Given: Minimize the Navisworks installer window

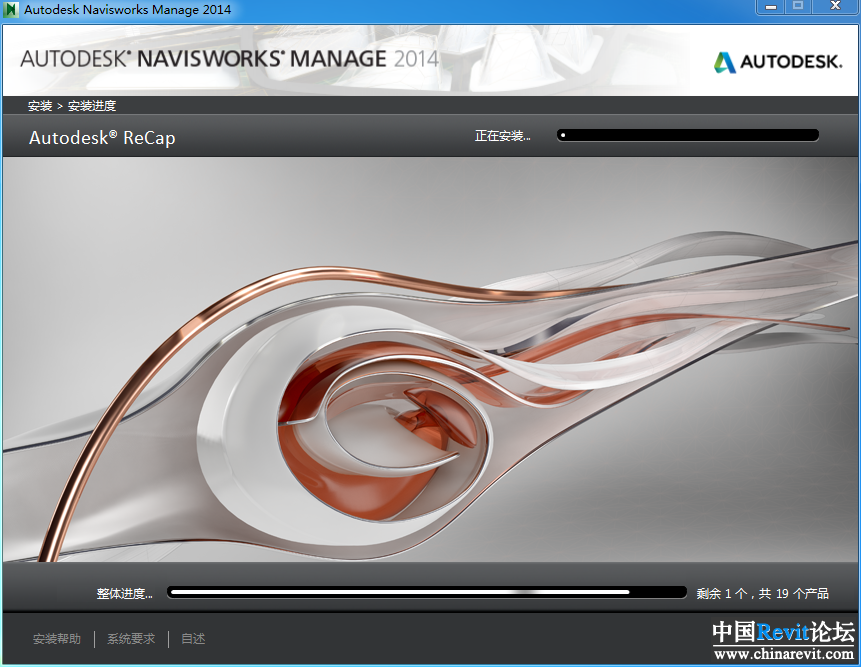Looking at the screenshot, I should tap(769, 7).
